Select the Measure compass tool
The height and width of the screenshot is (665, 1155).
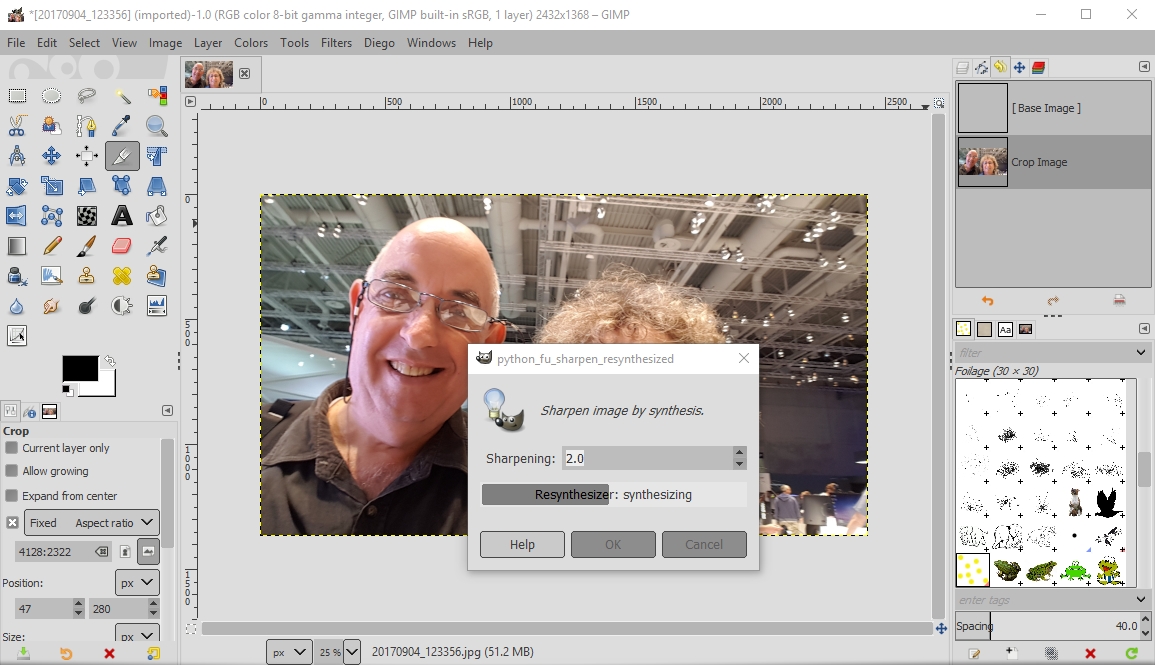coord(17,156)
